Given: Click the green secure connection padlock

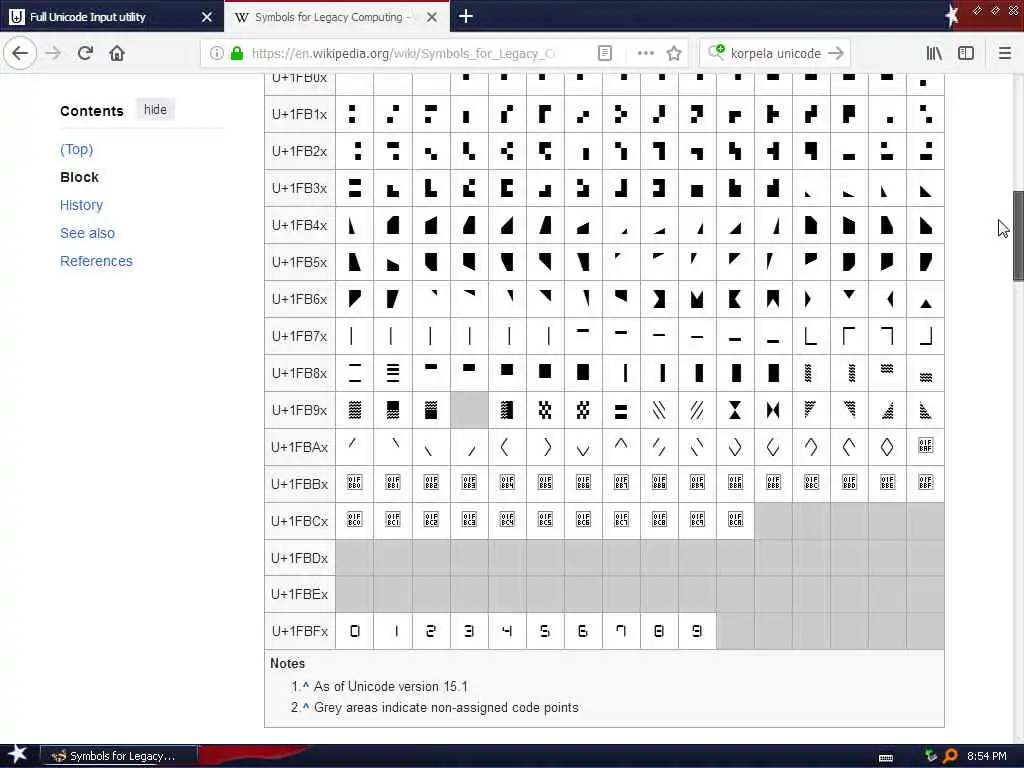Looking at the screenshot, I should [x=237, y=53].
